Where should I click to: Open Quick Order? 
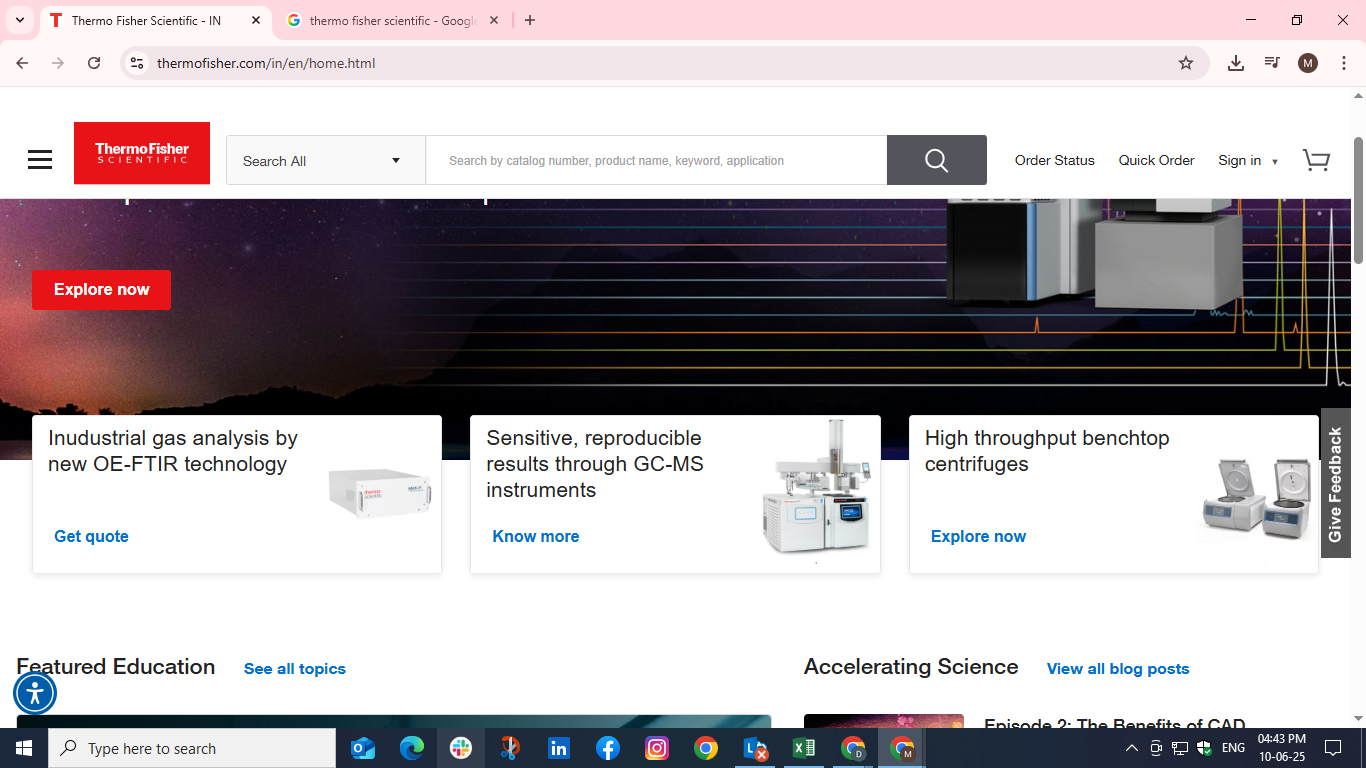(1156, 160)
